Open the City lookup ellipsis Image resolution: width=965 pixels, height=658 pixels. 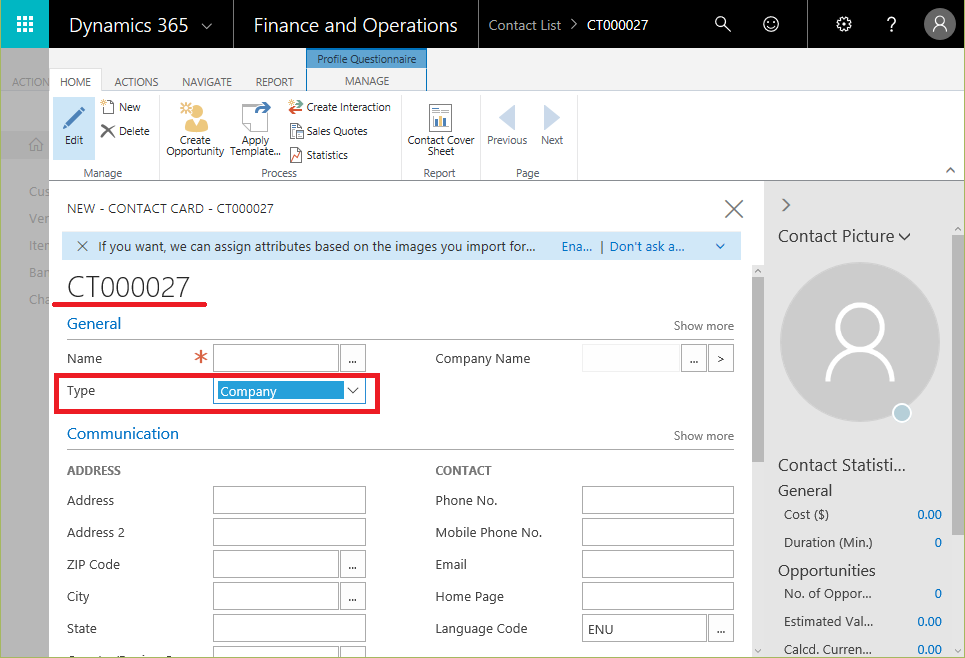(x=353, y=596)
